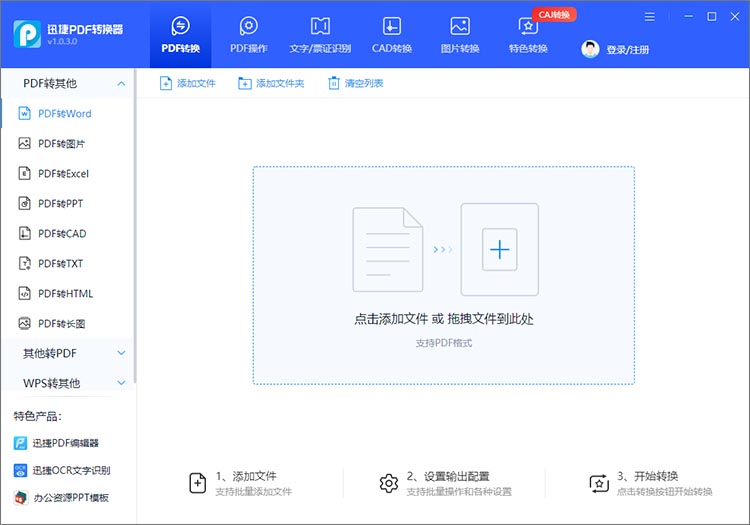Click the 迅捷PDF编辑器 product icon

20,443
